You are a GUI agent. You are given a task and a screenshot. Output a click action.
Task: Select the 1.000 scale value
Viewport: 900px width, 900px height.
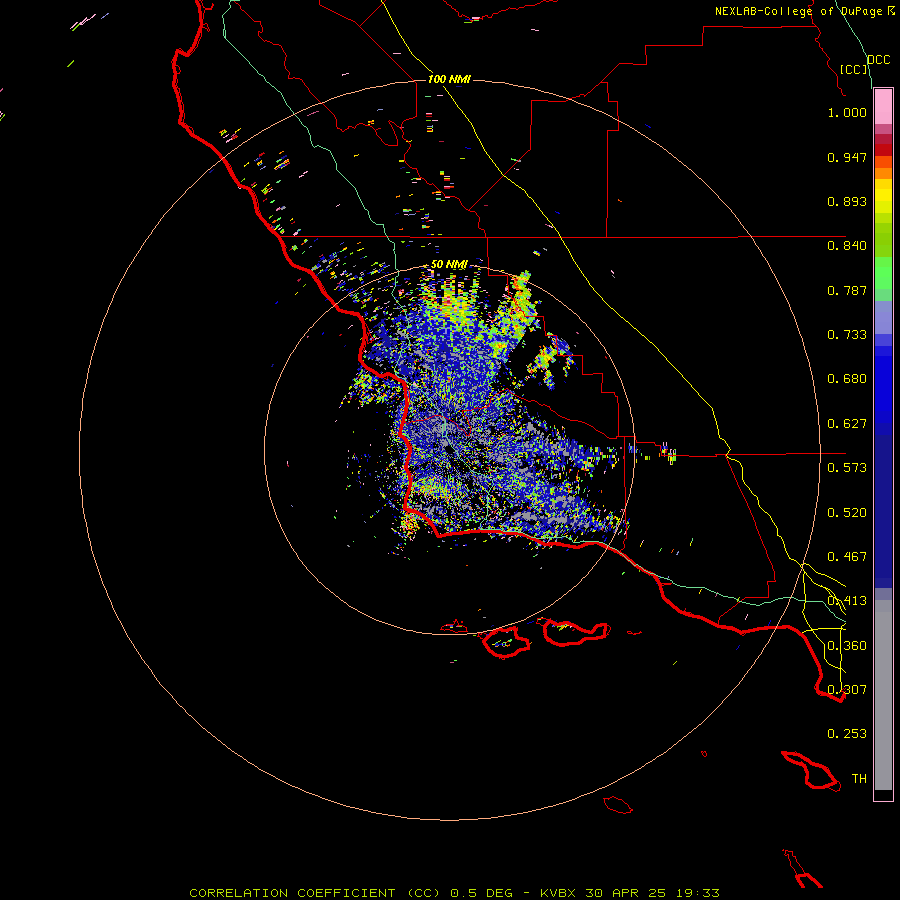(847, 112)
